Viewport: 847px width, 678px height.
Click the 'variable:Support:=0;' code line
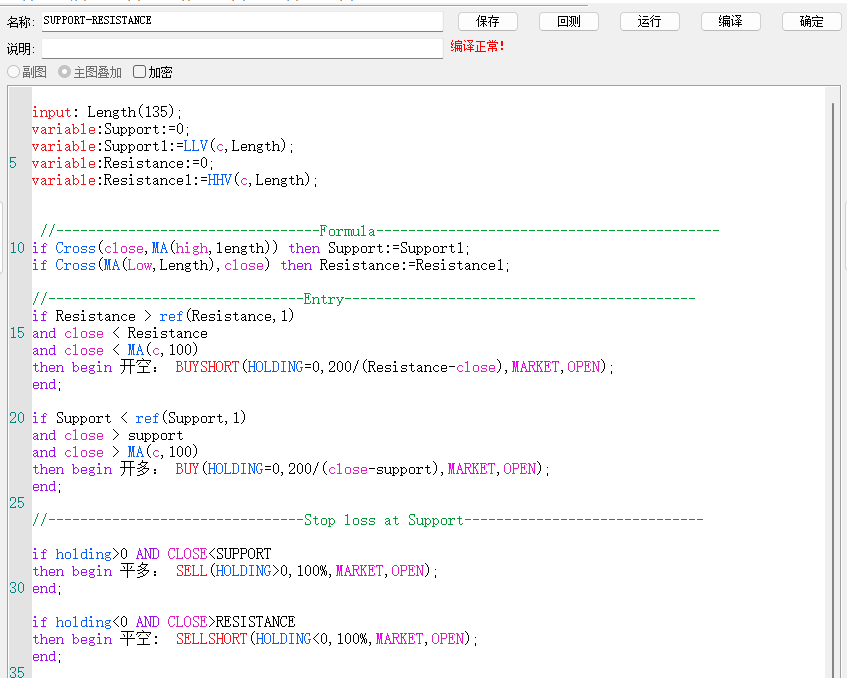tap(110, 129)
